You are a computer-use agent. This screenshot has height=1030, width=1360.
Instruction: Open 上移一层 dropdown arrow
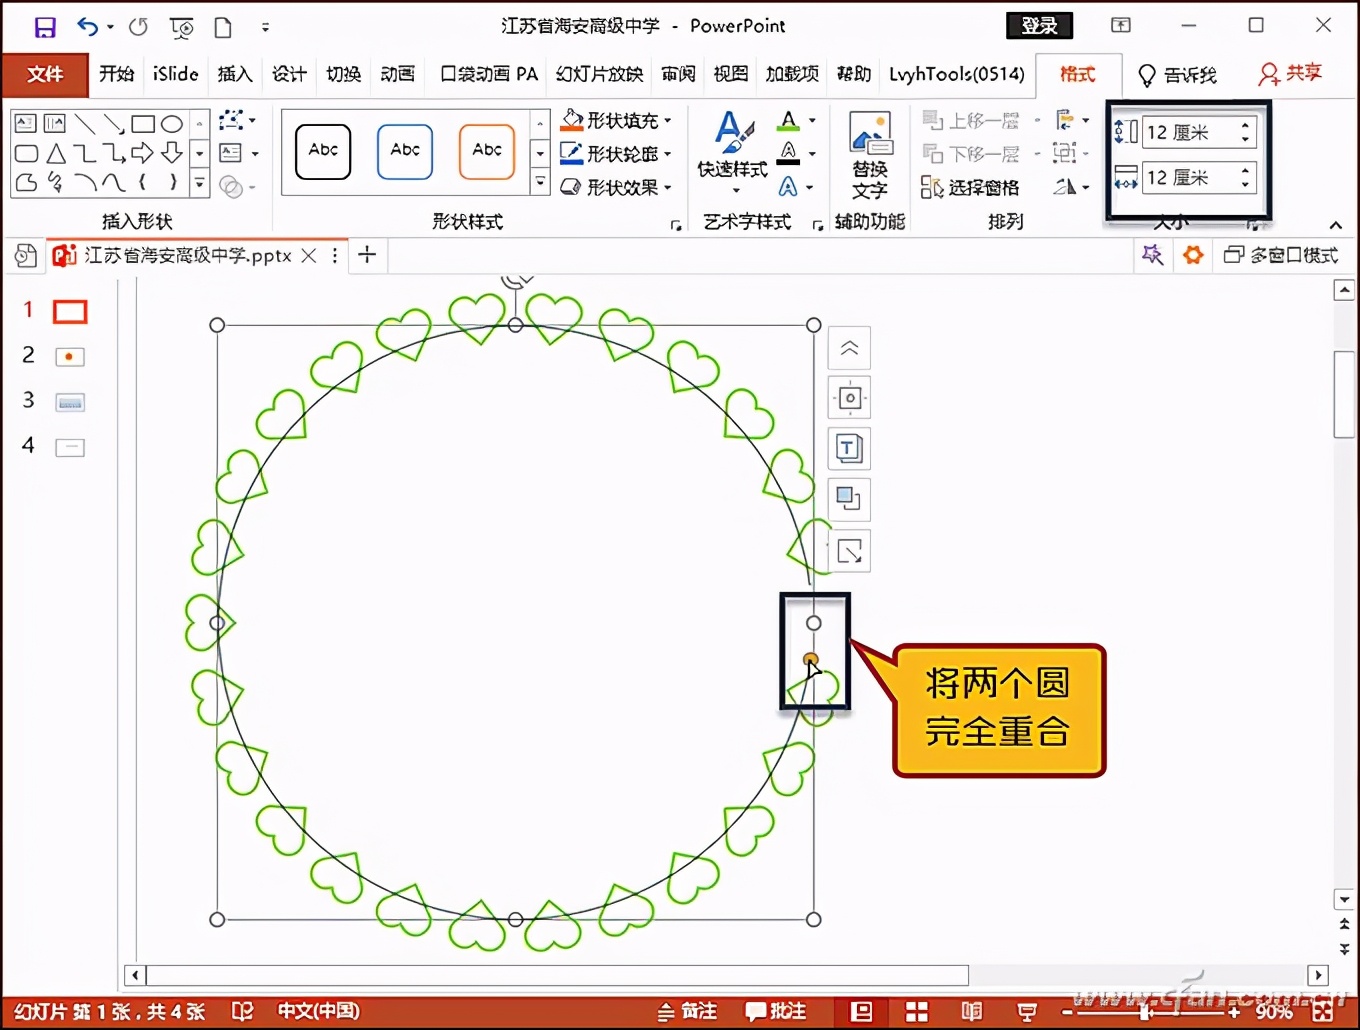pos(1037,121)
